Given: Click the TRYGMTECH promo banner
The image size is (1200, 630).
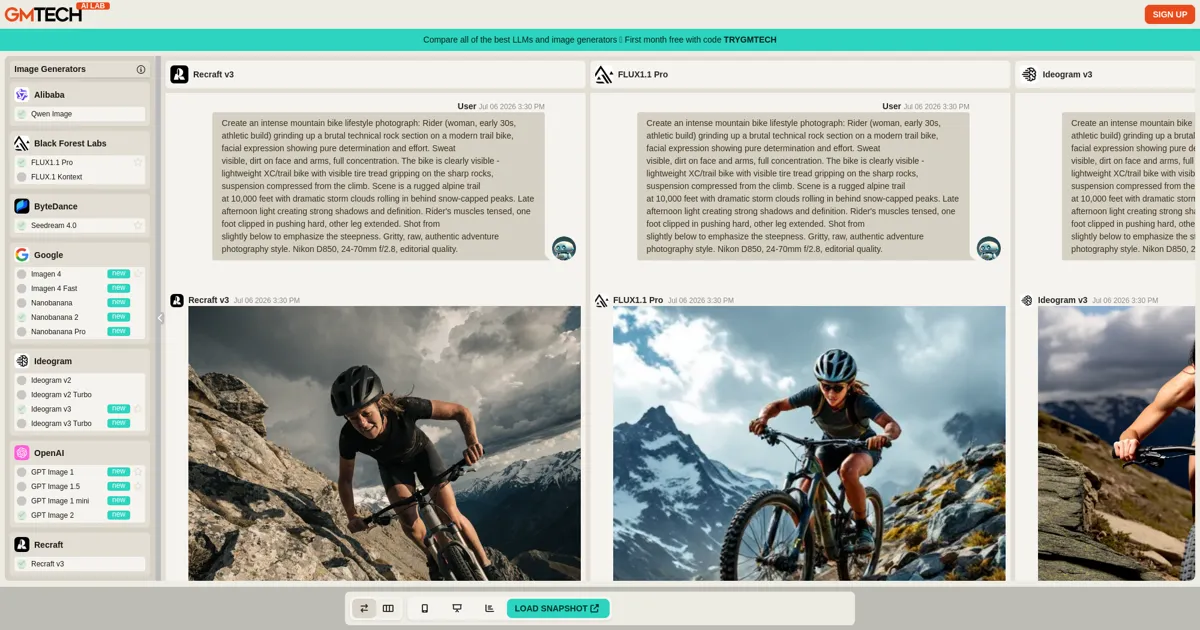Looking at the screenshot, I should pos(600,40).
